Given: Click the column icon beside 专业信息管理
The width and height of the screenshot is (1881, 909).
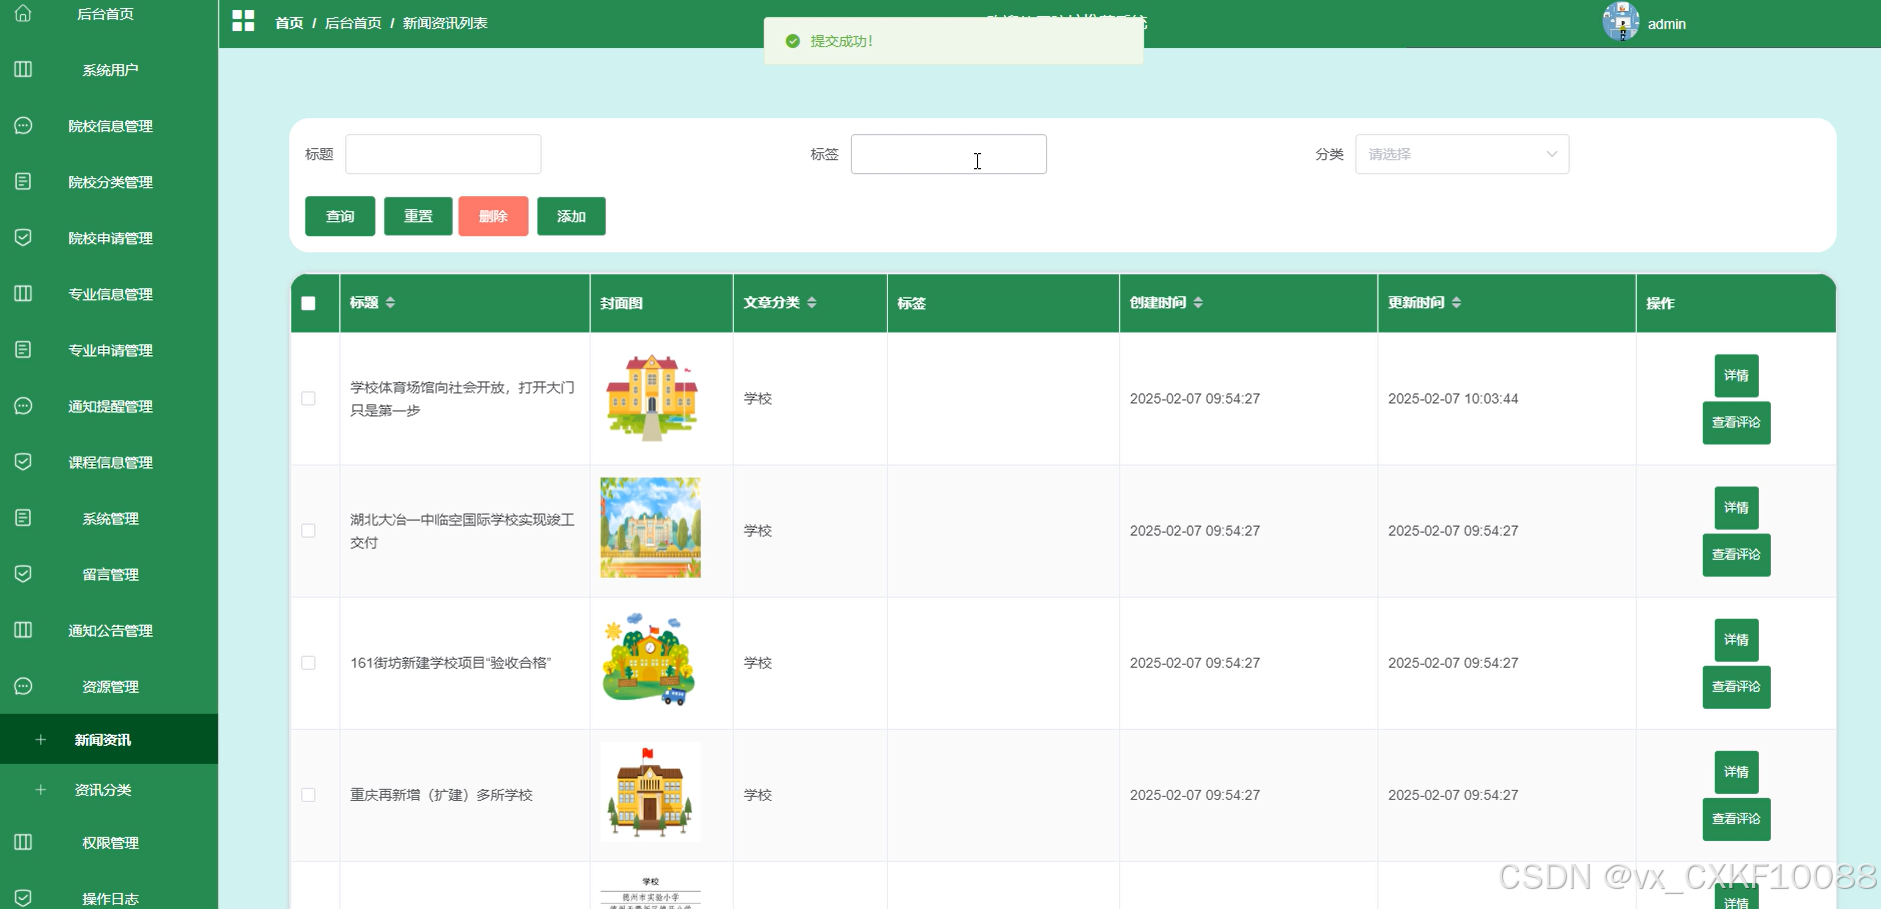Looking at the screenshot, I should 23,293.
